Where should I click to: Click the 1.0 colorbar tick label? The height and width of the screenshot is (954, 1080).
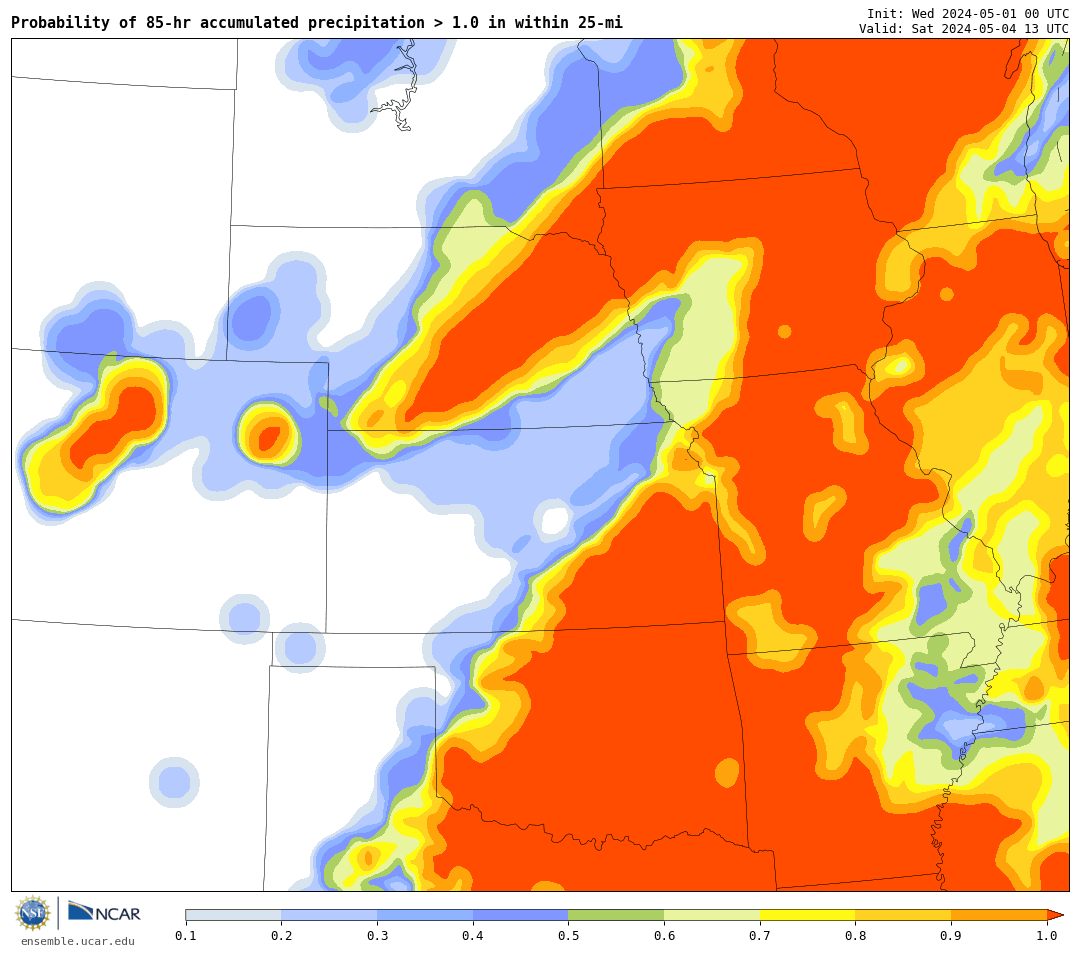pos(1047,935)
